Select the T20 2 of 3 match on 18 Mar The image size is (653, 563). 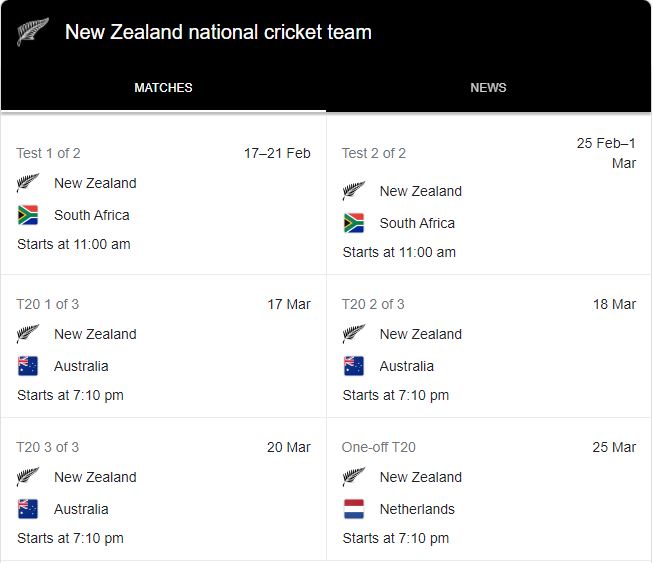489,349
